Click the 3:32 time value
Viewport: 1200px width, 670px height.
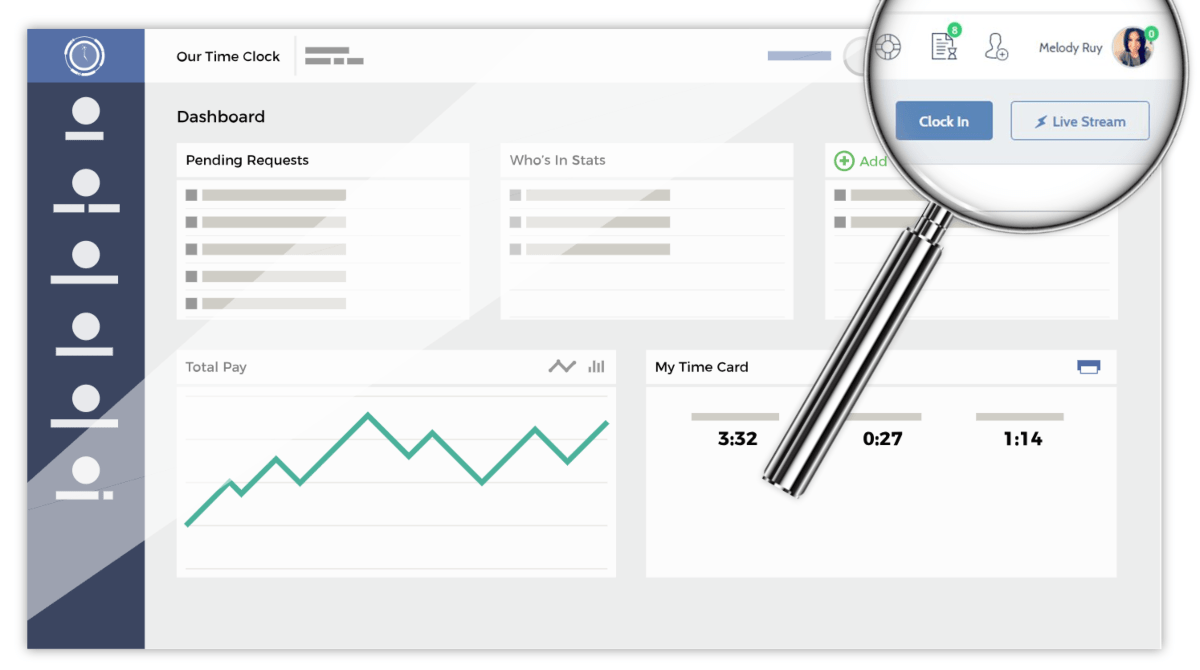738,438
